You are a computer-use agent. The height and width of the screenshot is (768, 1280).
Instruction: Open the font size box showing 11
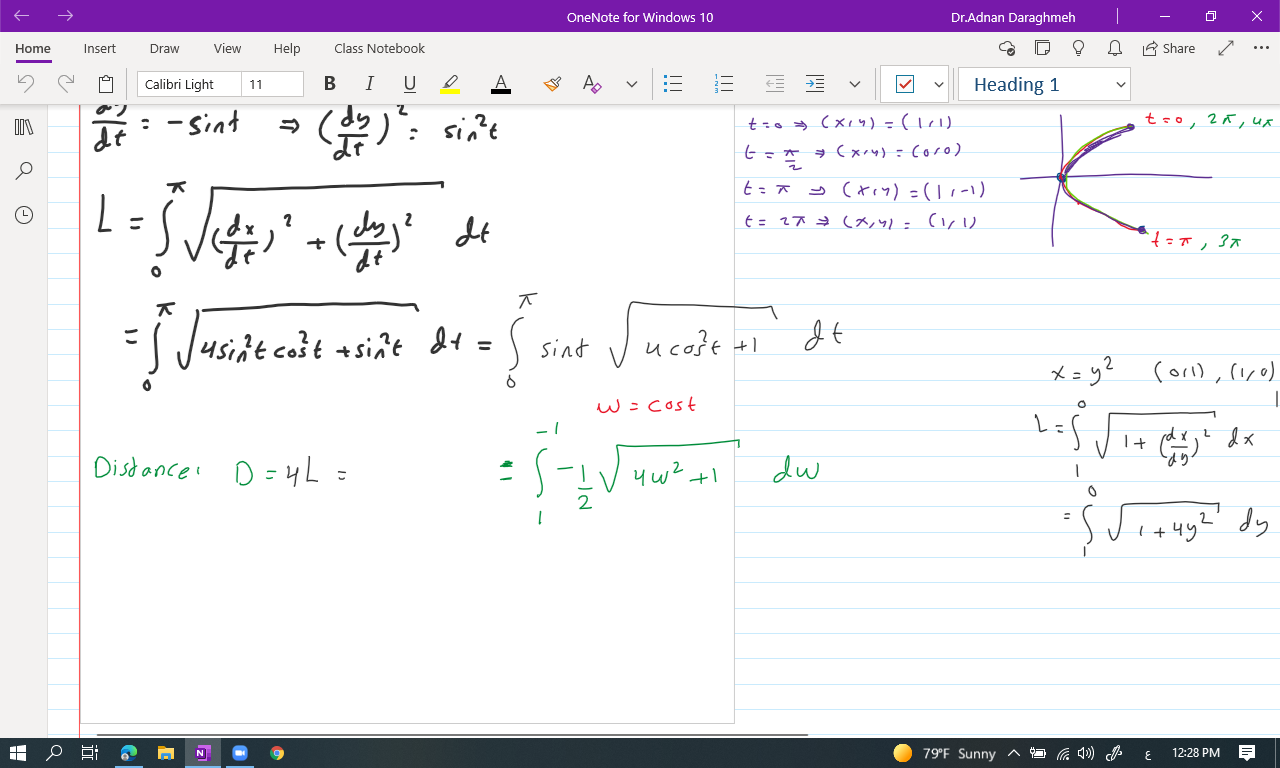(272, 84)
